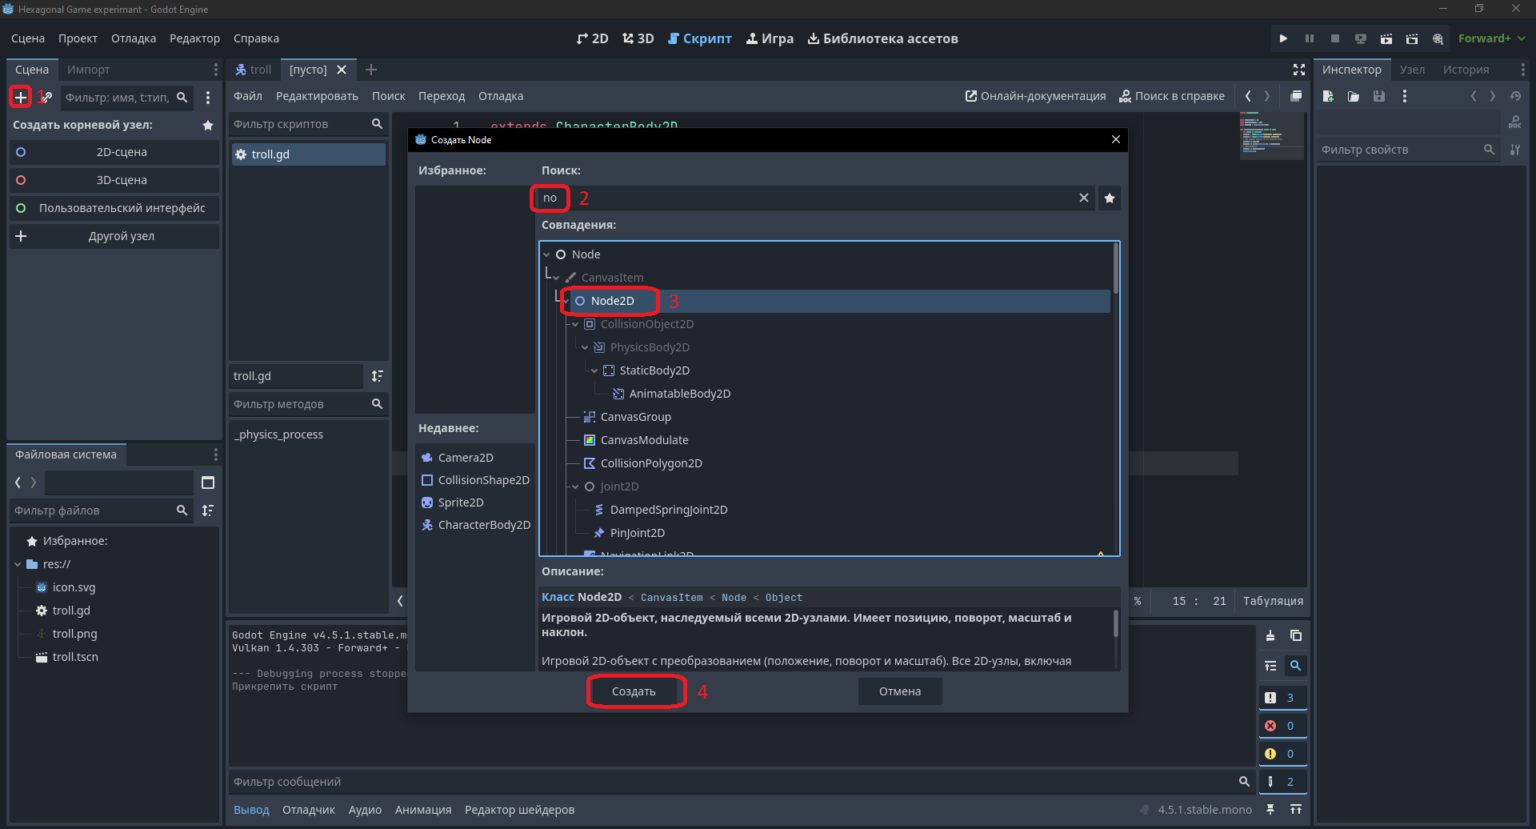Screen dimensions: 1536x829
Task: Toggle the file system split view icon
Action: (208, 482)
